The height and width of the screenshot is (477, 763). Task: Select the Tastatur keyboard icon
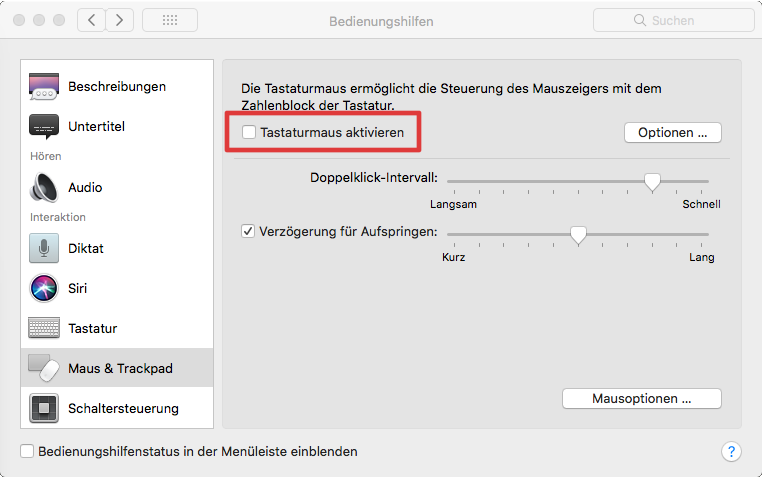(44, 328)
